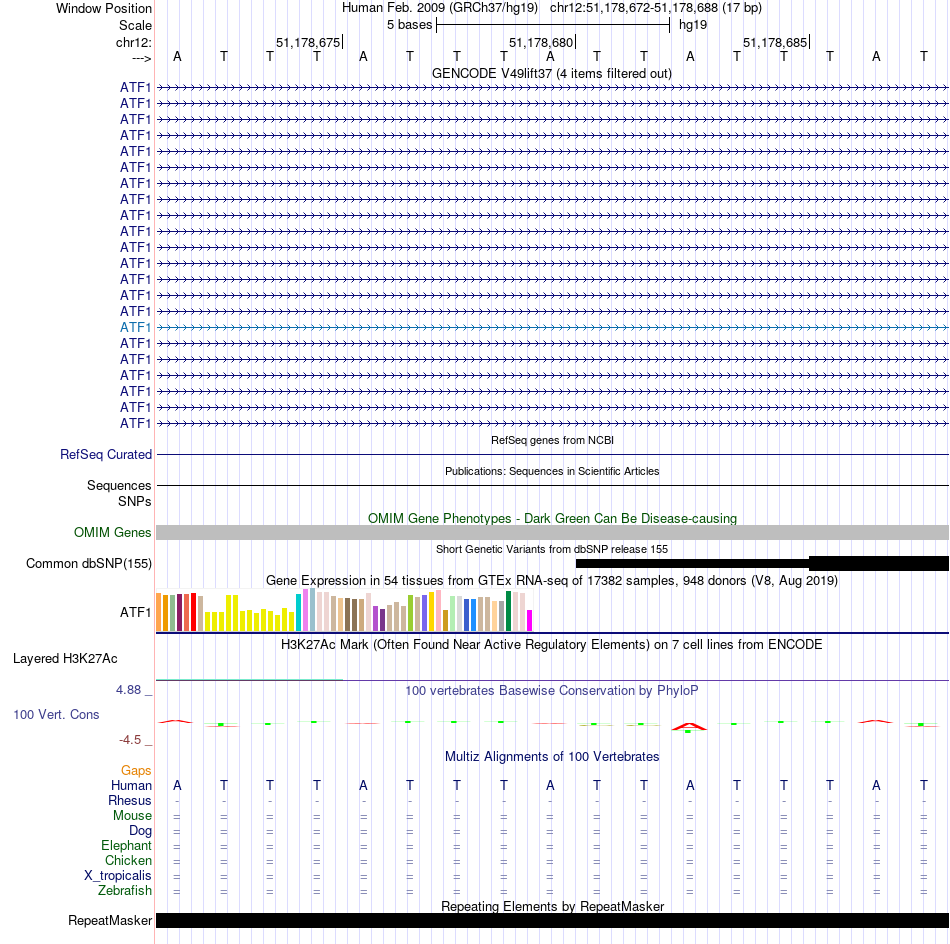The height and width of the screenshot is (944, 950).
Task: Click RefSeq genes from NCBI title
Action: tap(552, 440)
